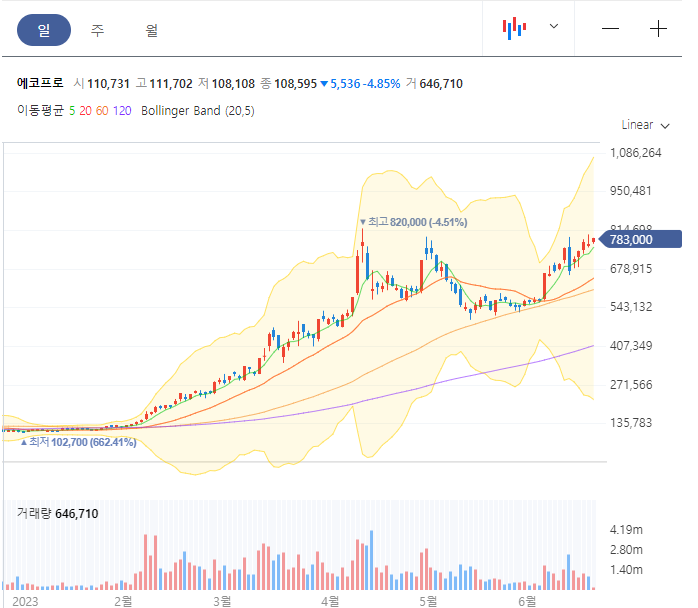Click the candlestick chart type icon
The image size is (698, 608).
[514, 28]
